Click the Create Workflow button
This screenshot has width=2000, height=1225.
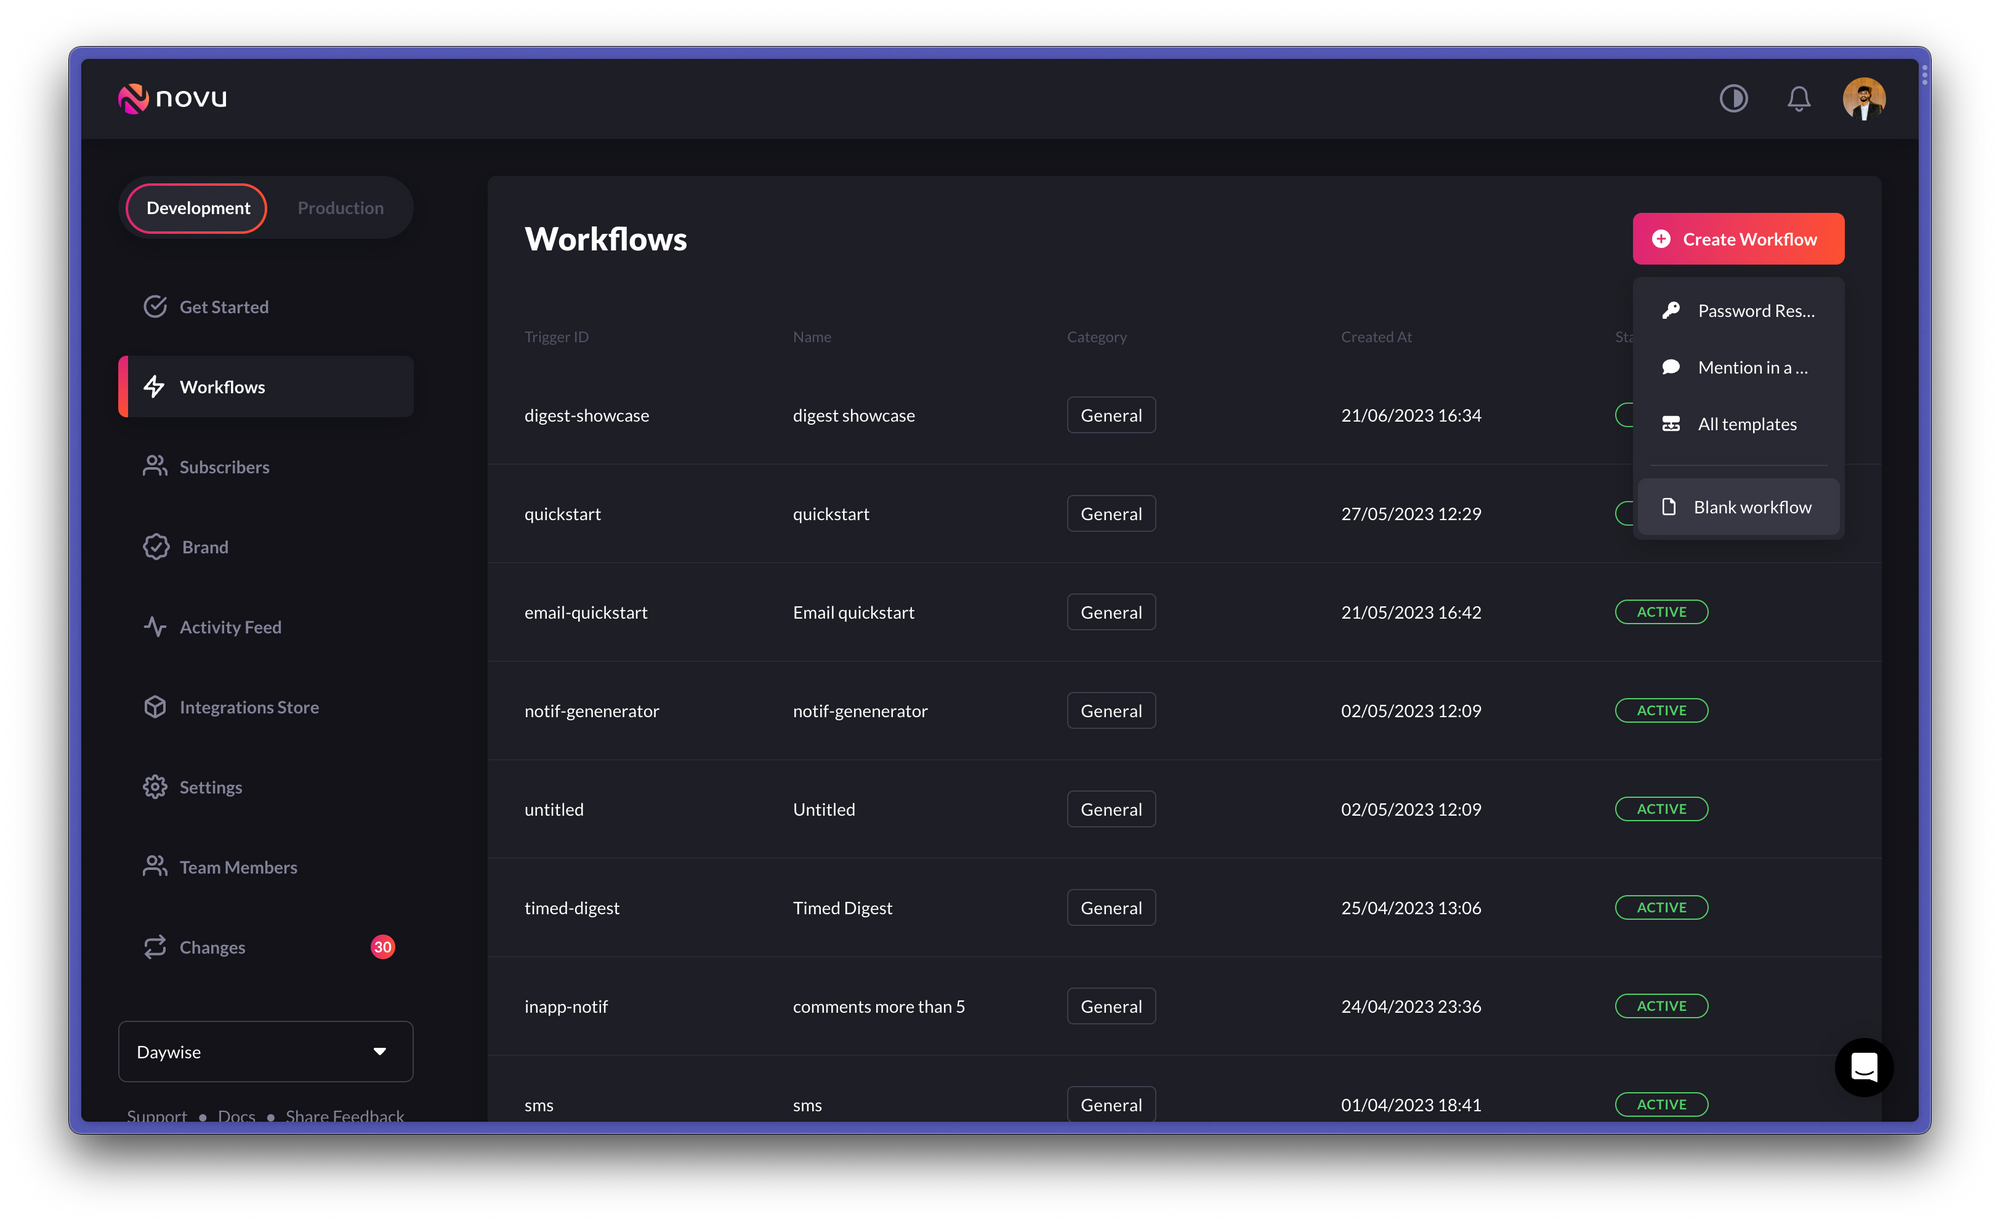coord(1738,239)
